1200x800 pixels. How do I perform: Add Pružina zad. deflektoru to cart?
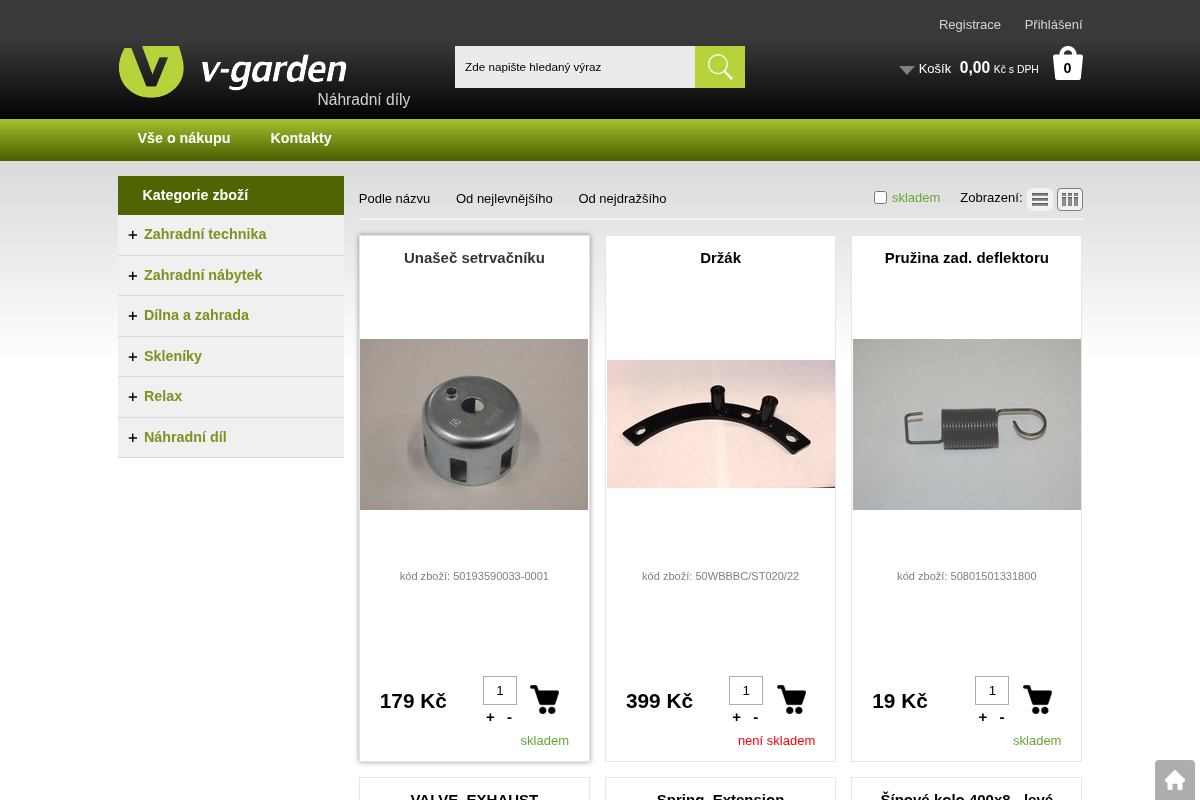pyautogui.click(x=1037, y=699)
